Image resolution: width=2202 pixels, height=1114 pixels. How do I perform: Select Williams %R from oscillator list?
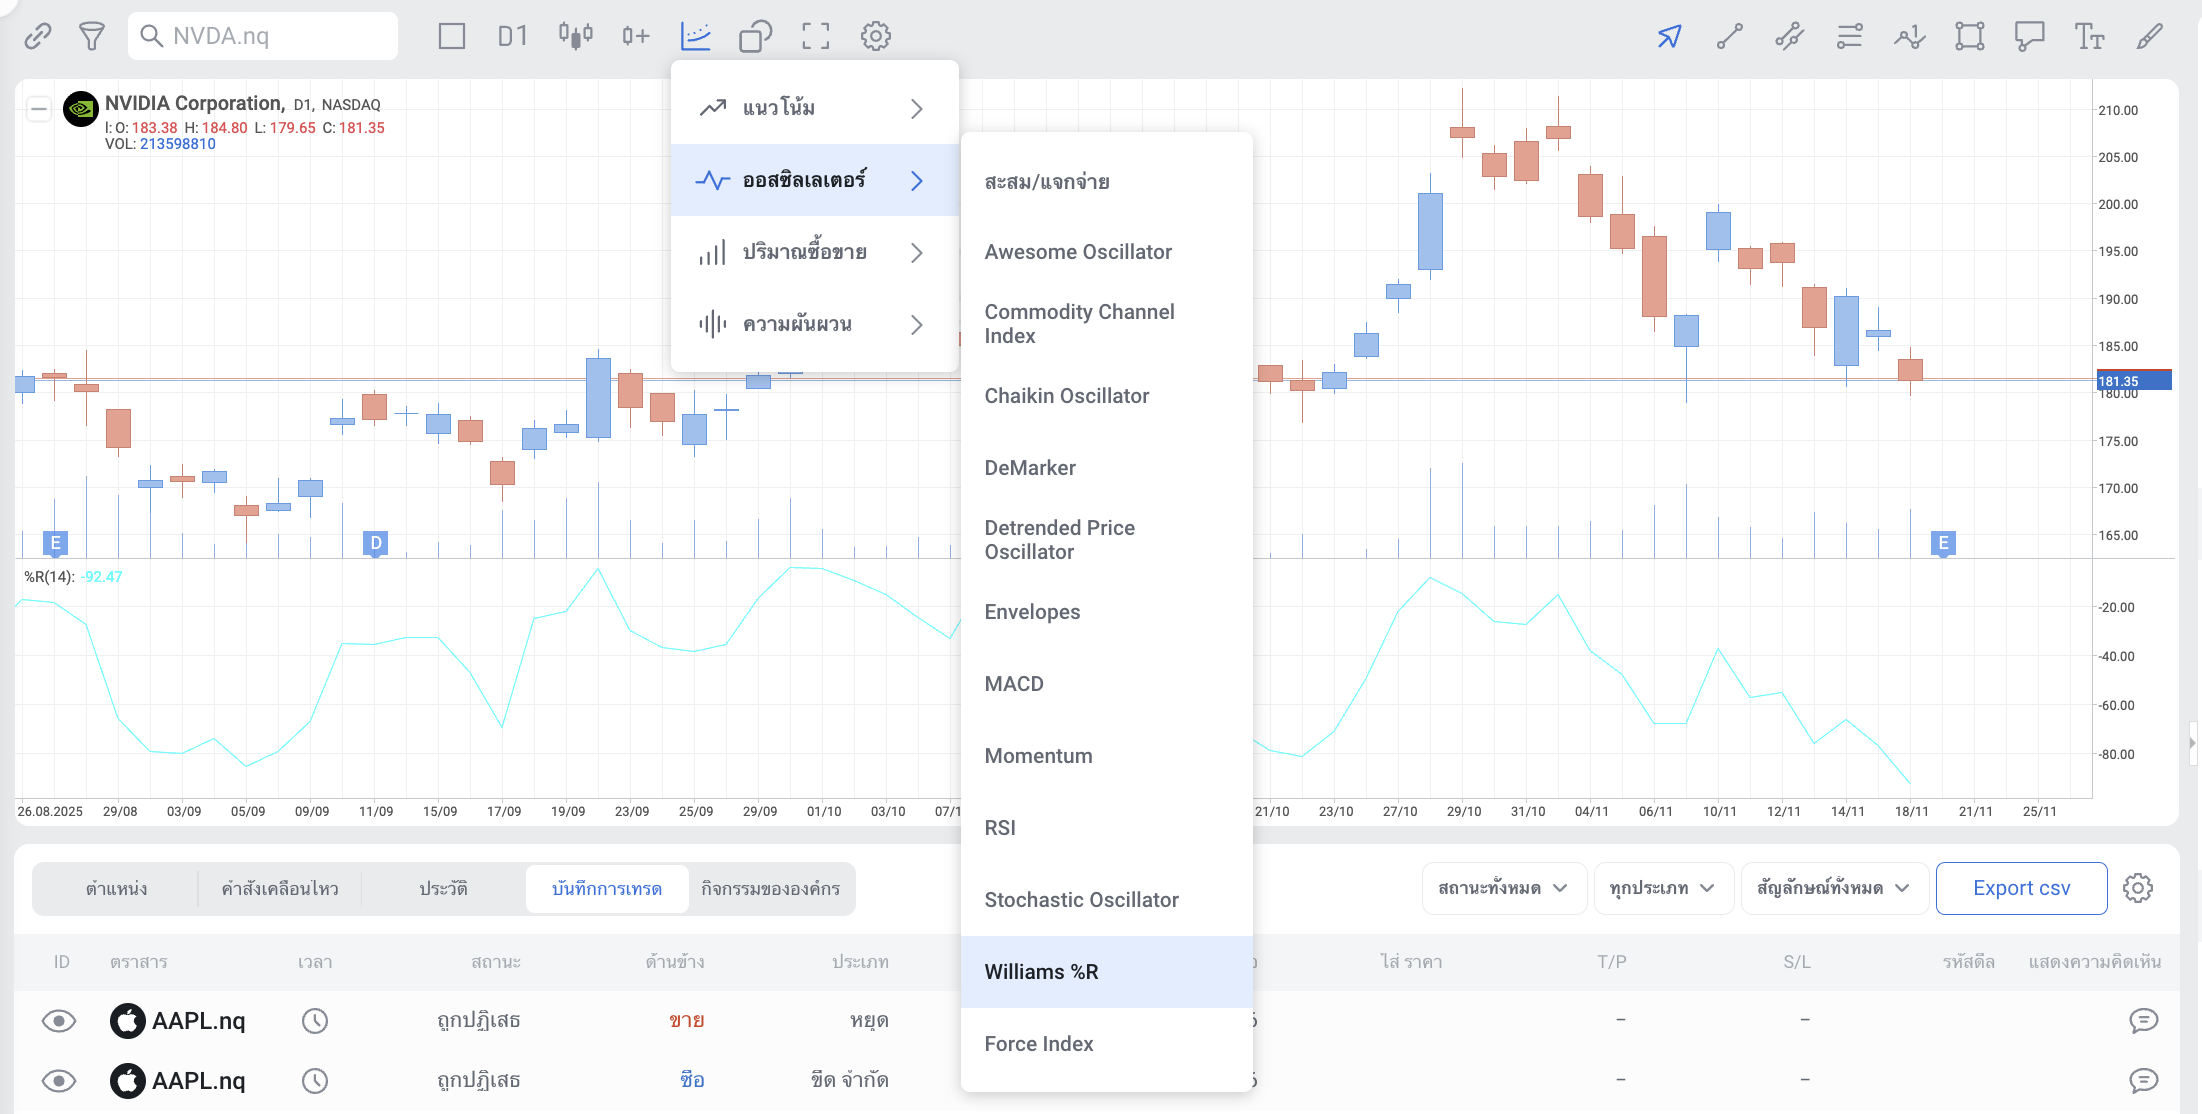1041,972
